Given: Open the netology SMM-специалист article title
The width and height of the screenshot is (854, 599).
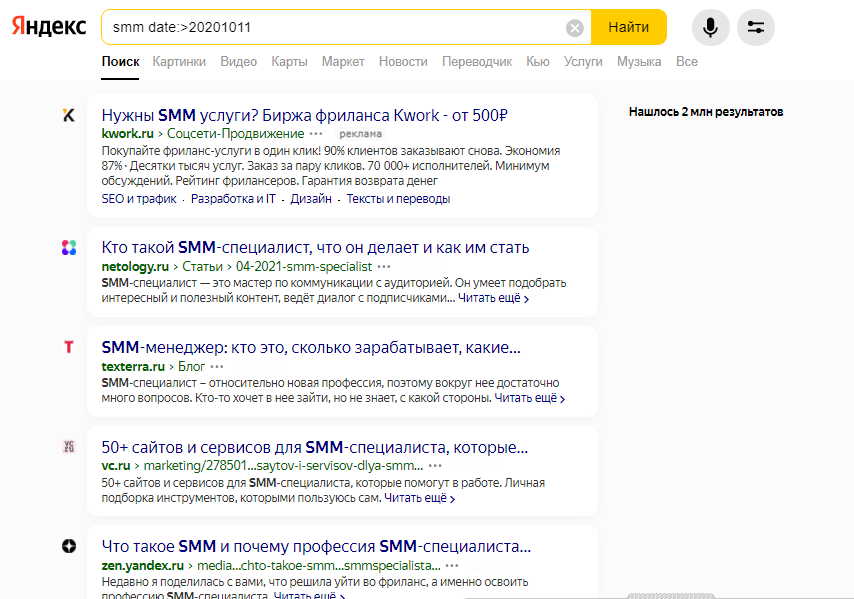Looking at the screenshot, I should tap(315, 248).
